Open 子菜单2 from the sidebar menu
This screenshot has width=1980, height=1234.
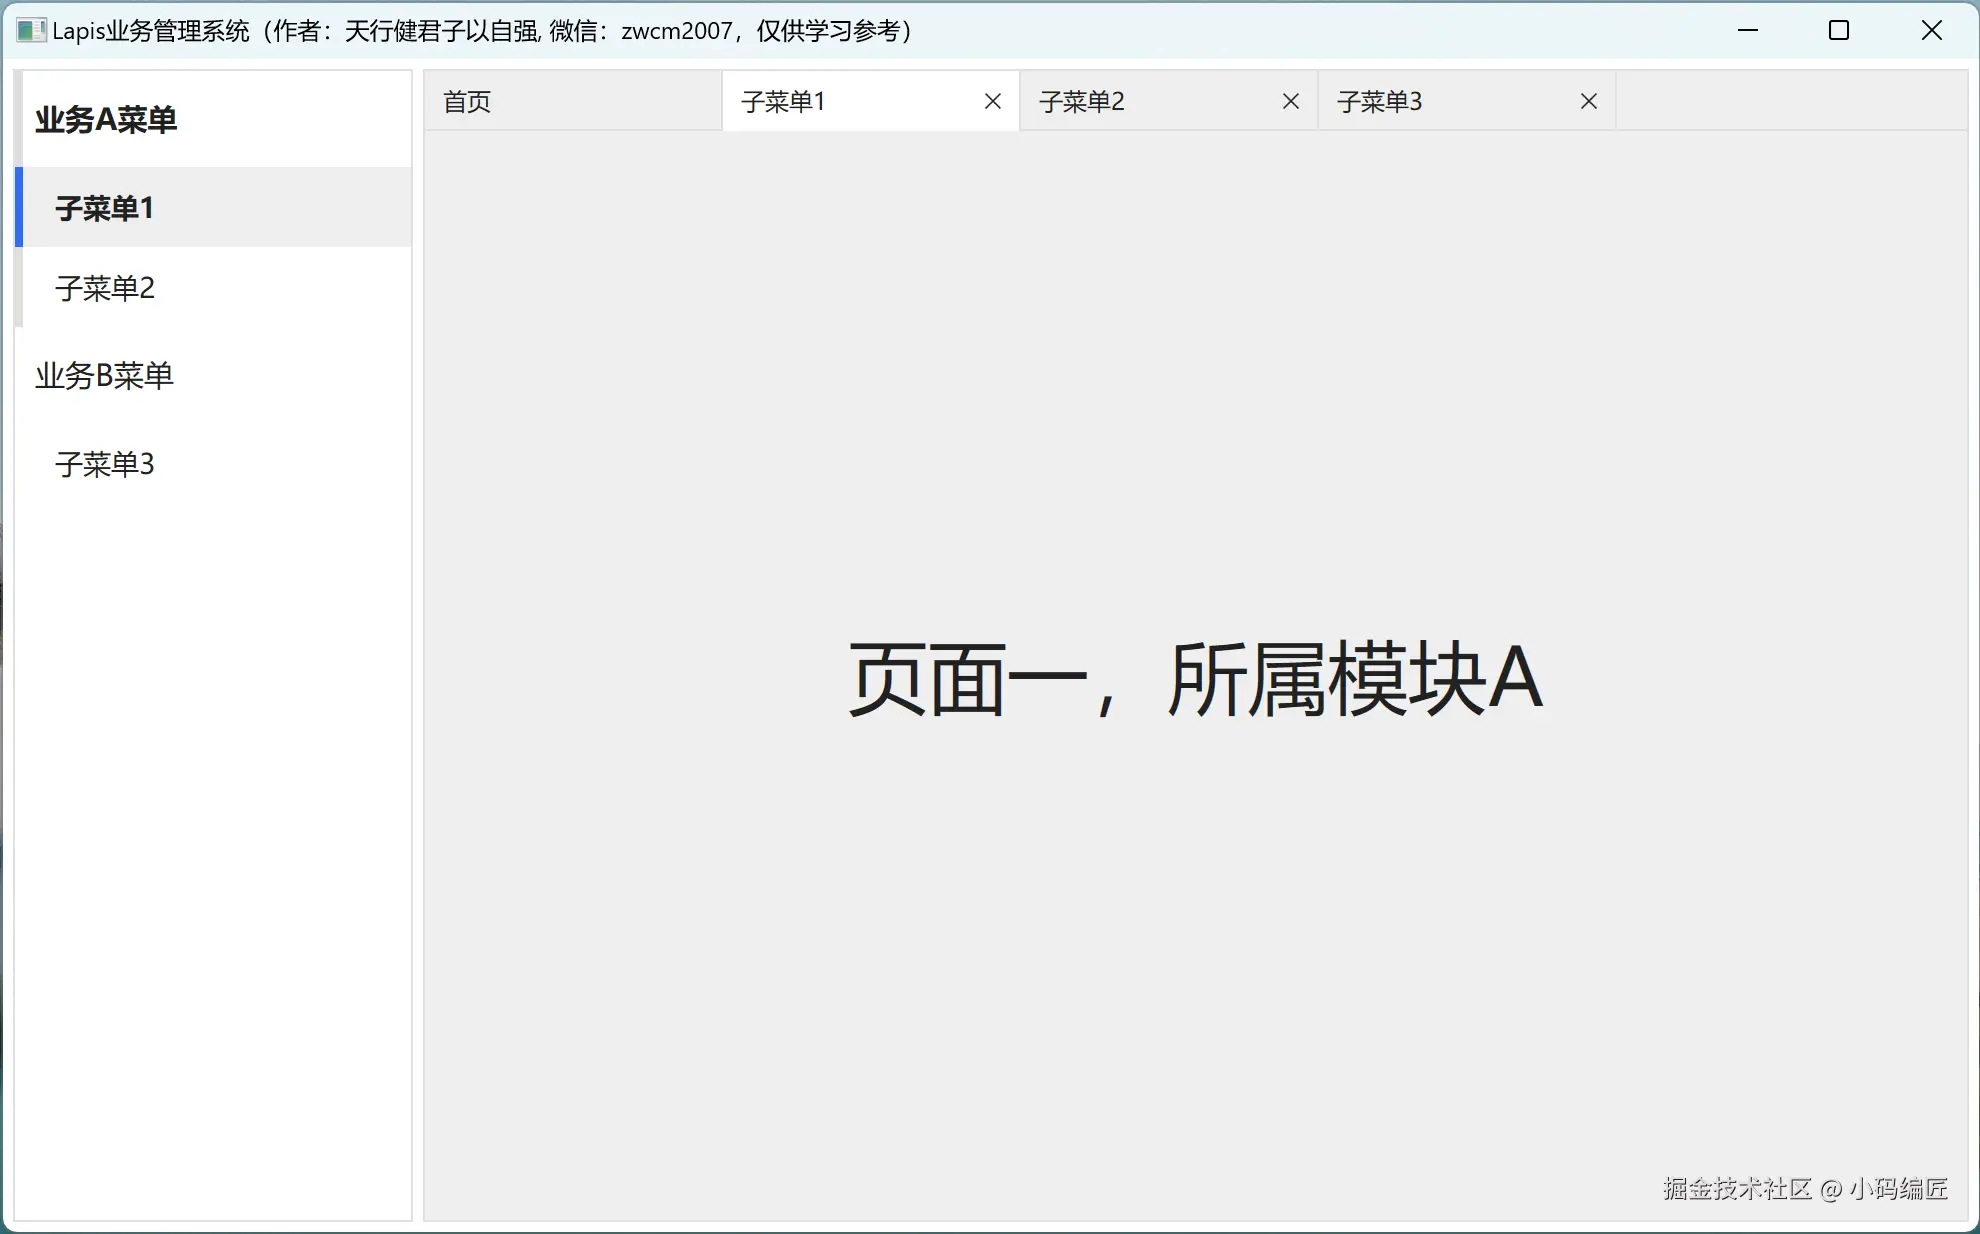tap(105, 289)
